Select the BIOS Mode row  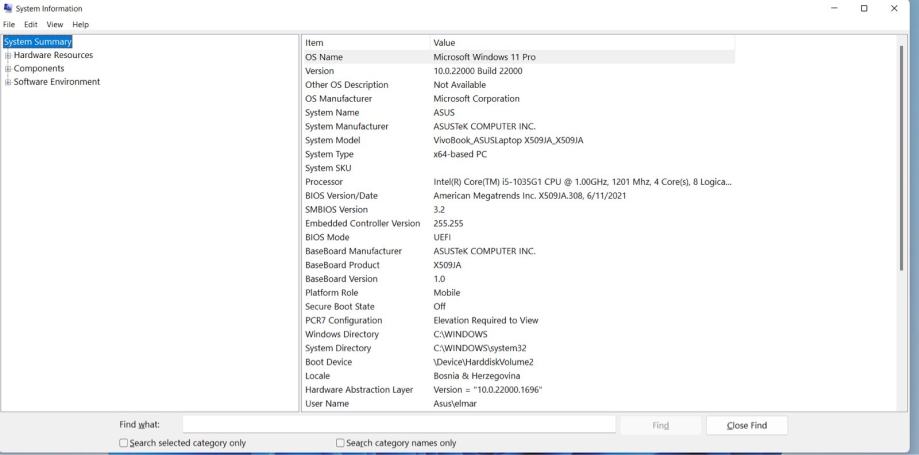[x=518, y=237]
